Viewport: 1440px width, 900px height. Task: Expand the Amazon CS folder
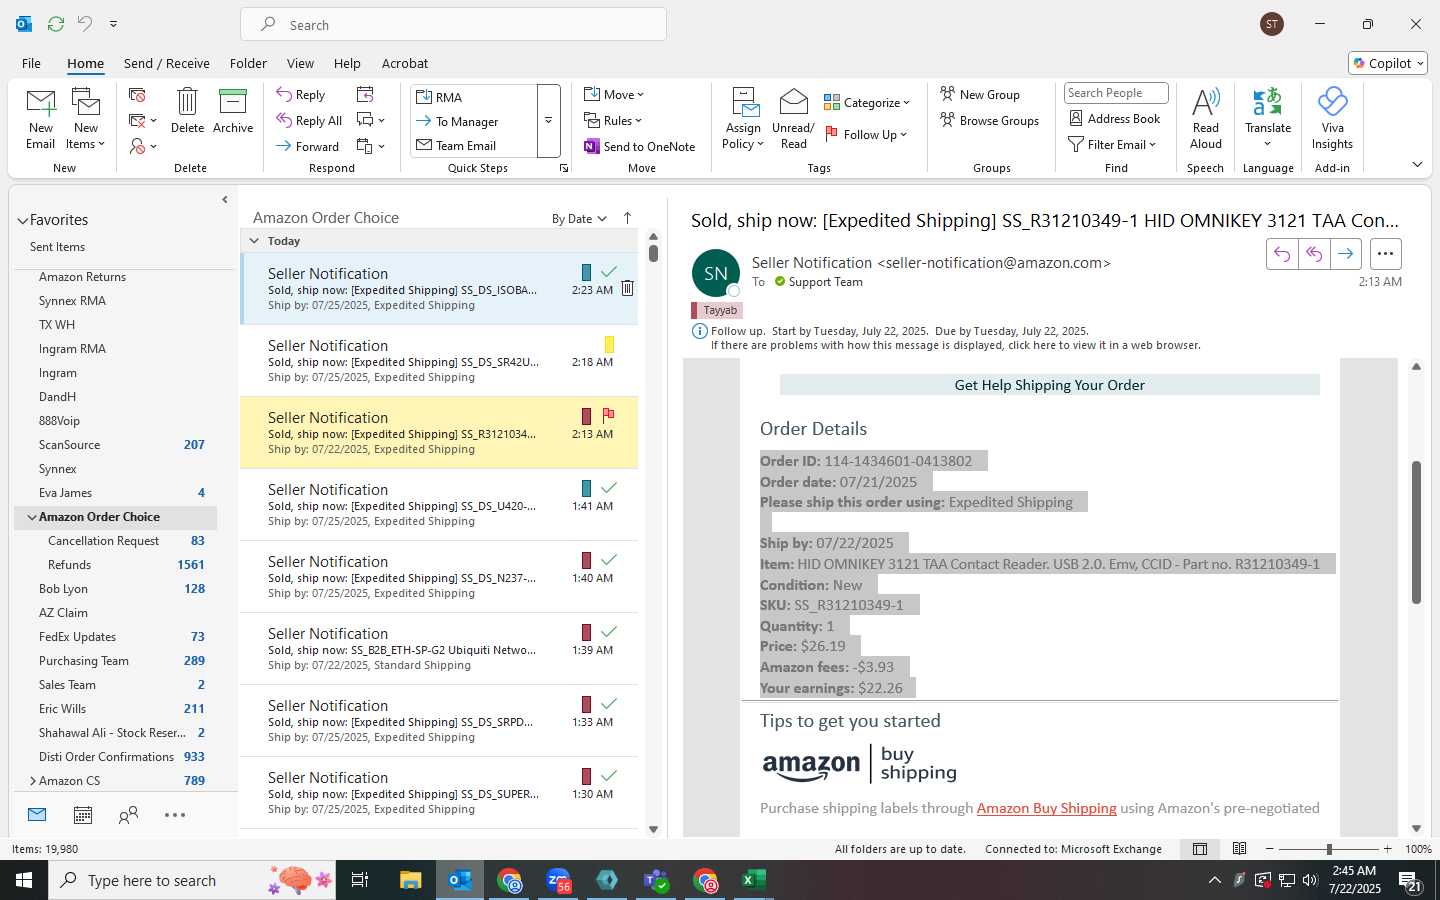[32, 781]
